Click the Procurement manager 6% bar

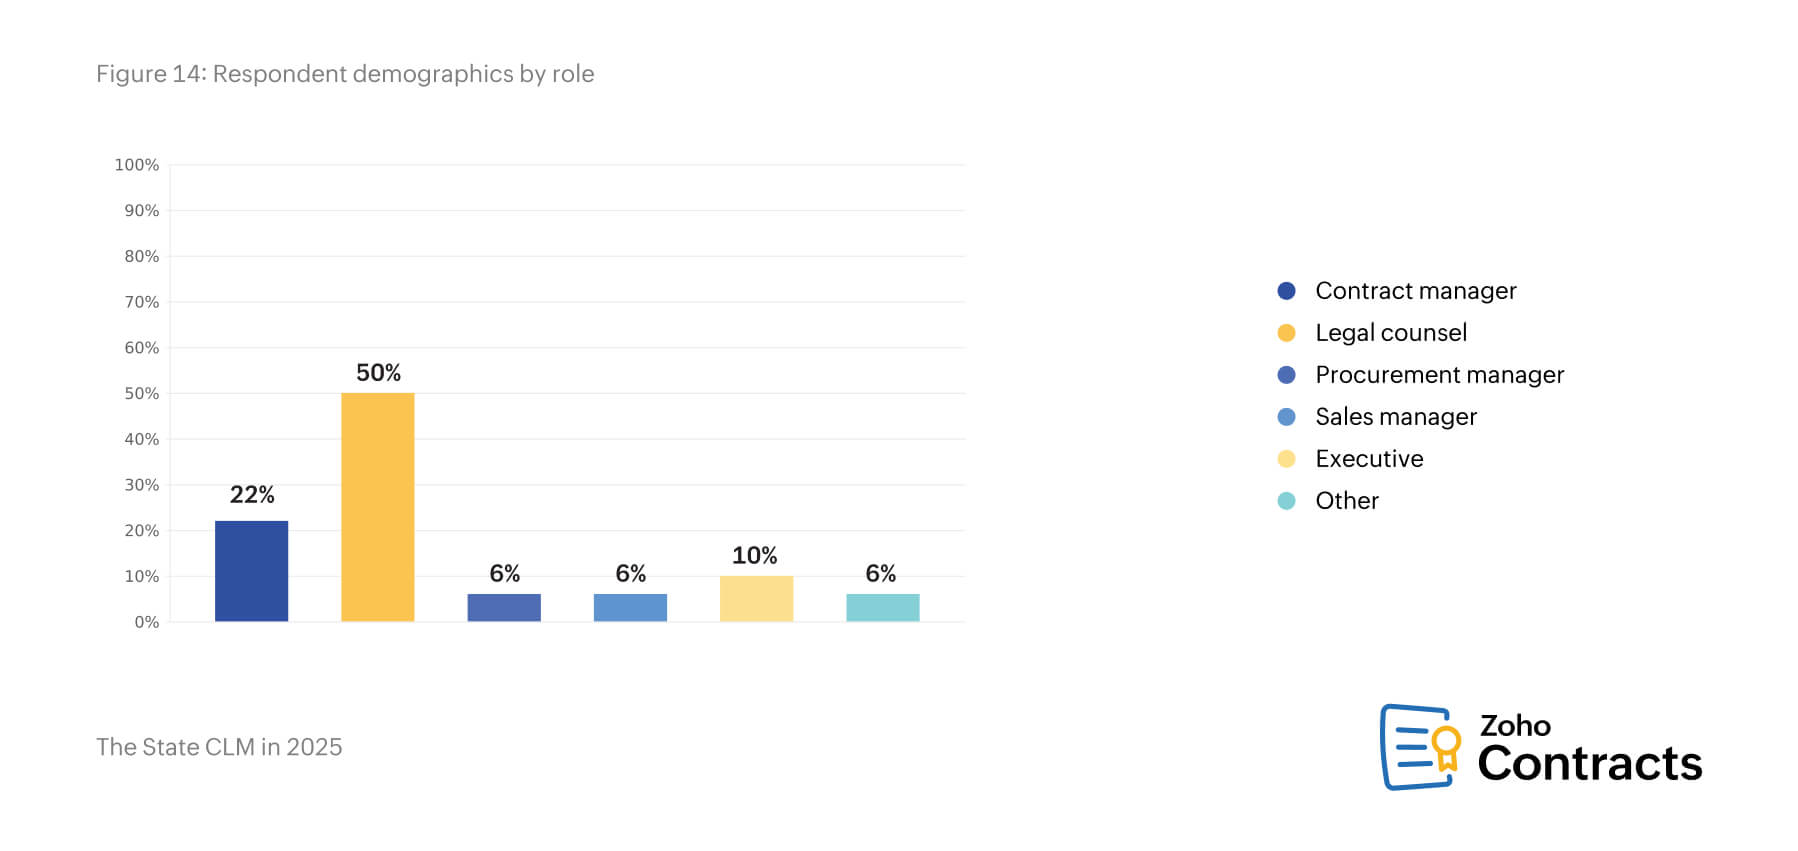[504, 607]
